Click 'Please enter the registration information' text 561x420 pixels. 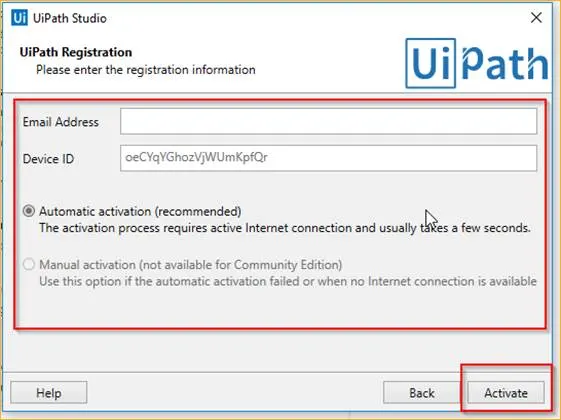pyautogui.click(x=146, y=70)
